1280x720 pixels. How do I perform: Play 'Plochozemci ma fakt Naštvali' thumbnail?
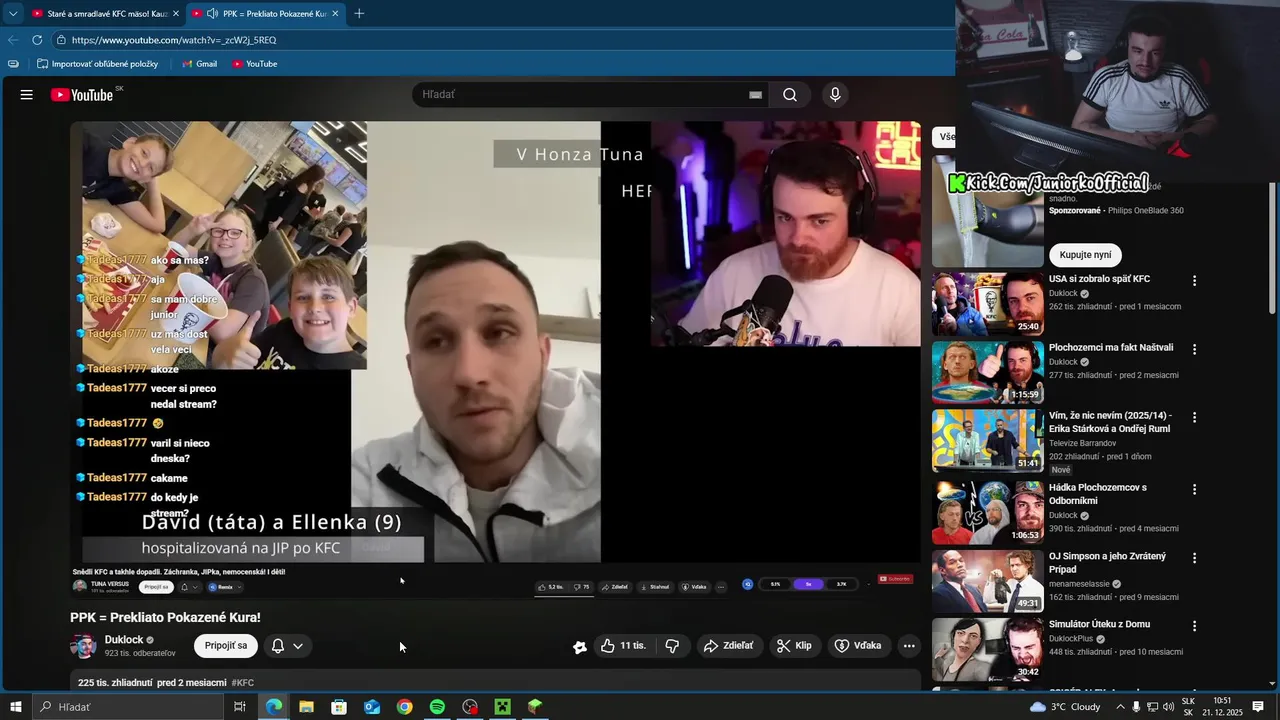[987, 372]
